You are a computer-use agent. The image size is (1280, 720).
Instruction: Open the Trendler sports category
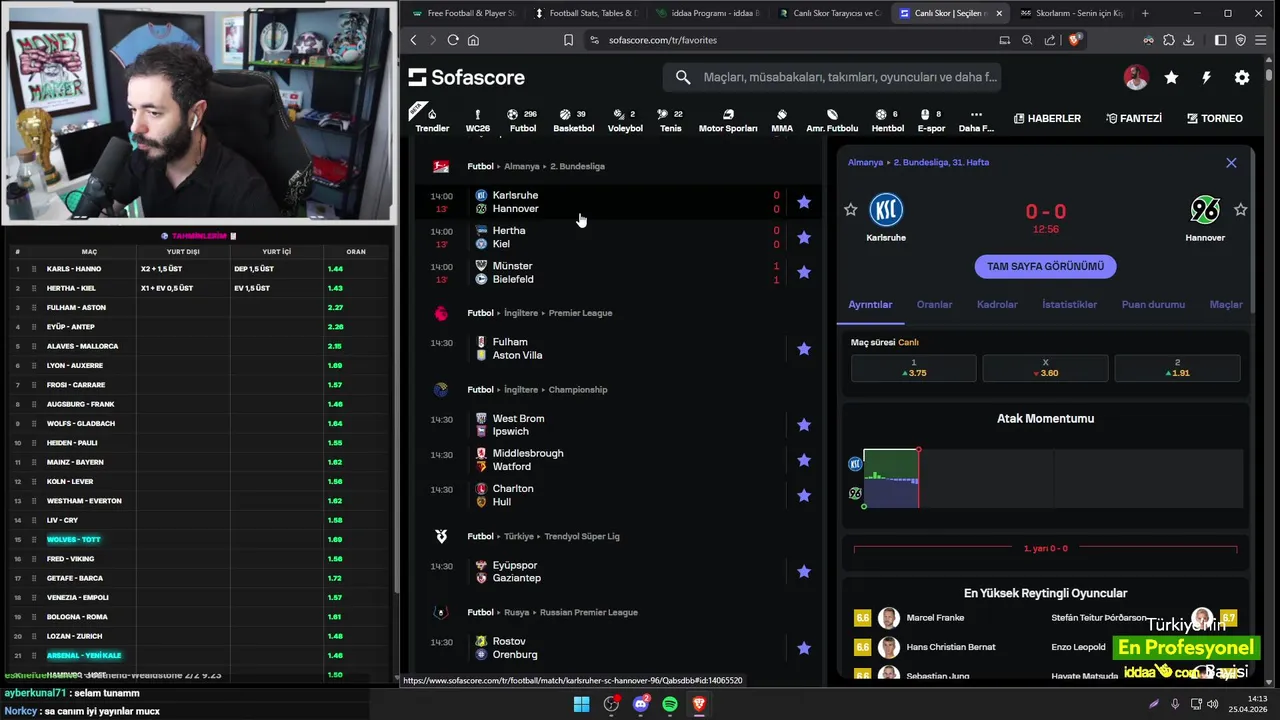pos(432,120)
